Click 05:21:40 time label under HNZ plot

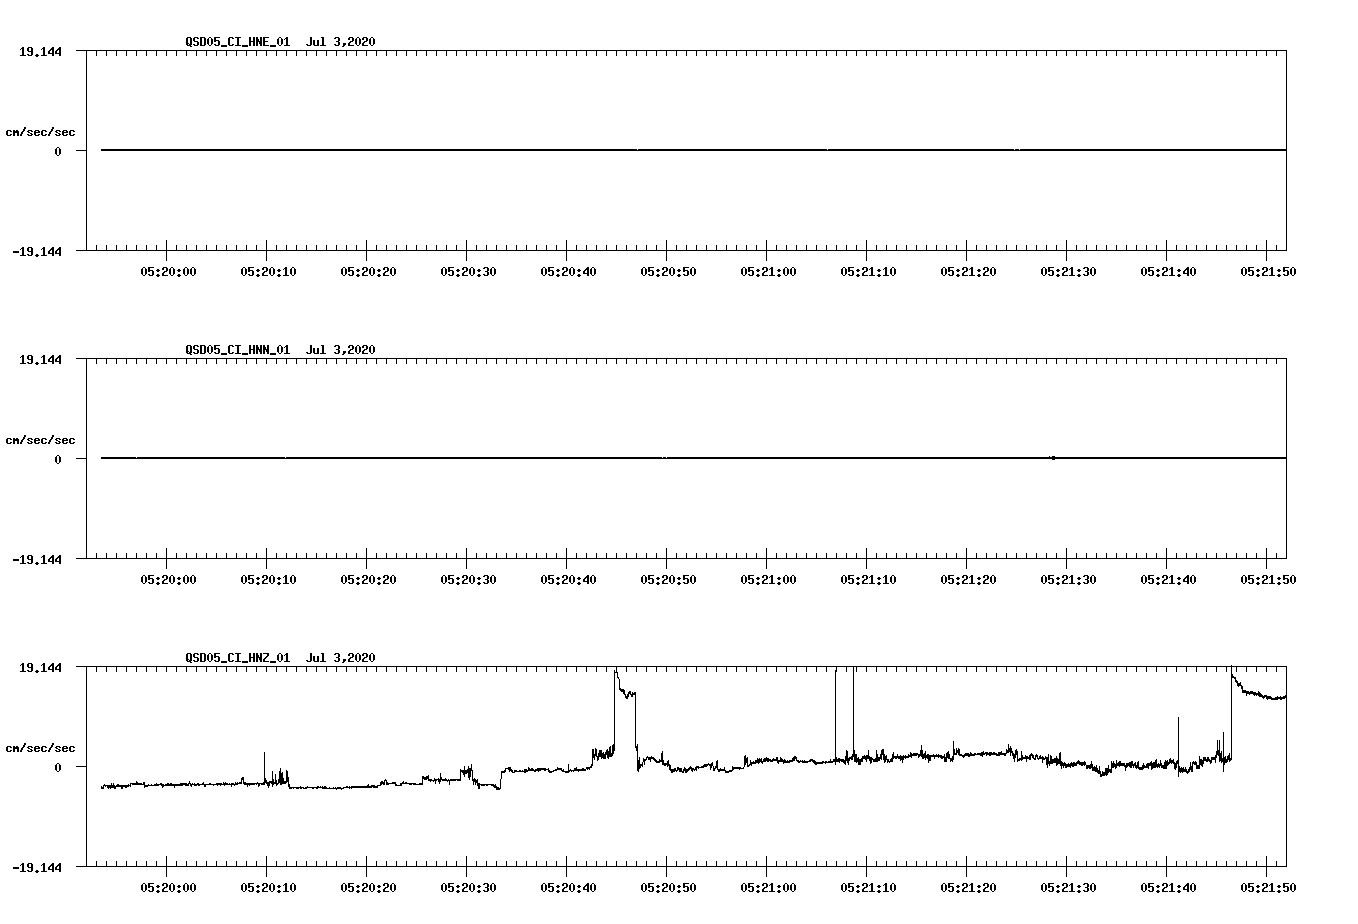click(1168, 887)
